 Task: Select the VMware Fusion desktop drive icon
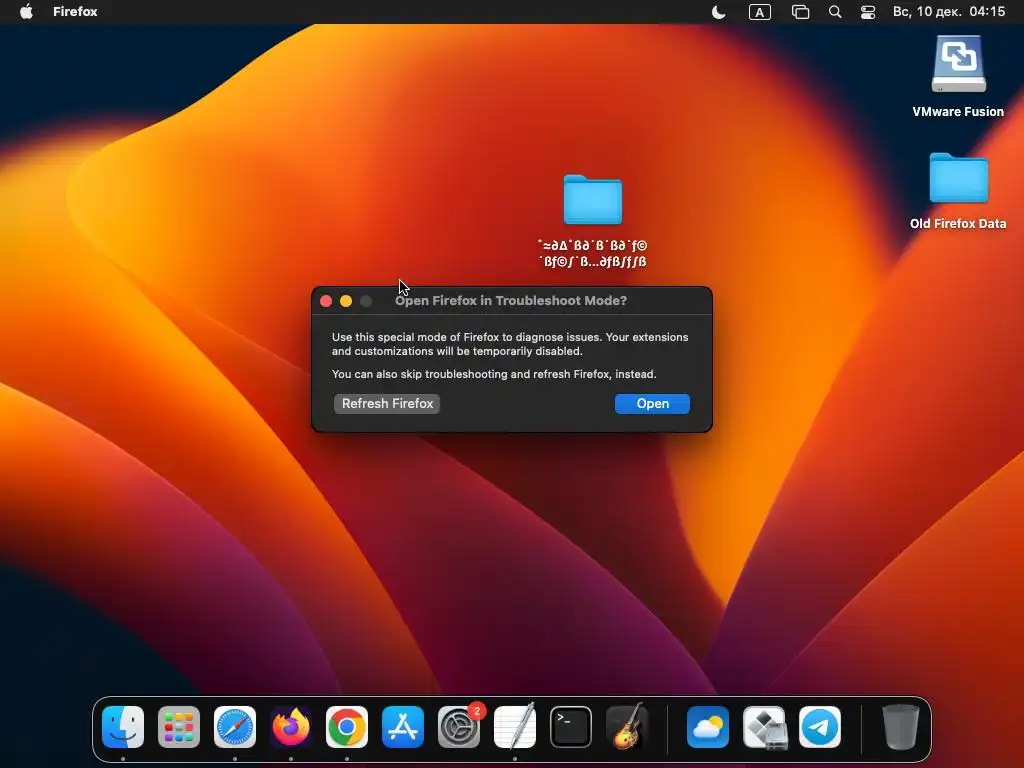pos(958,64)
